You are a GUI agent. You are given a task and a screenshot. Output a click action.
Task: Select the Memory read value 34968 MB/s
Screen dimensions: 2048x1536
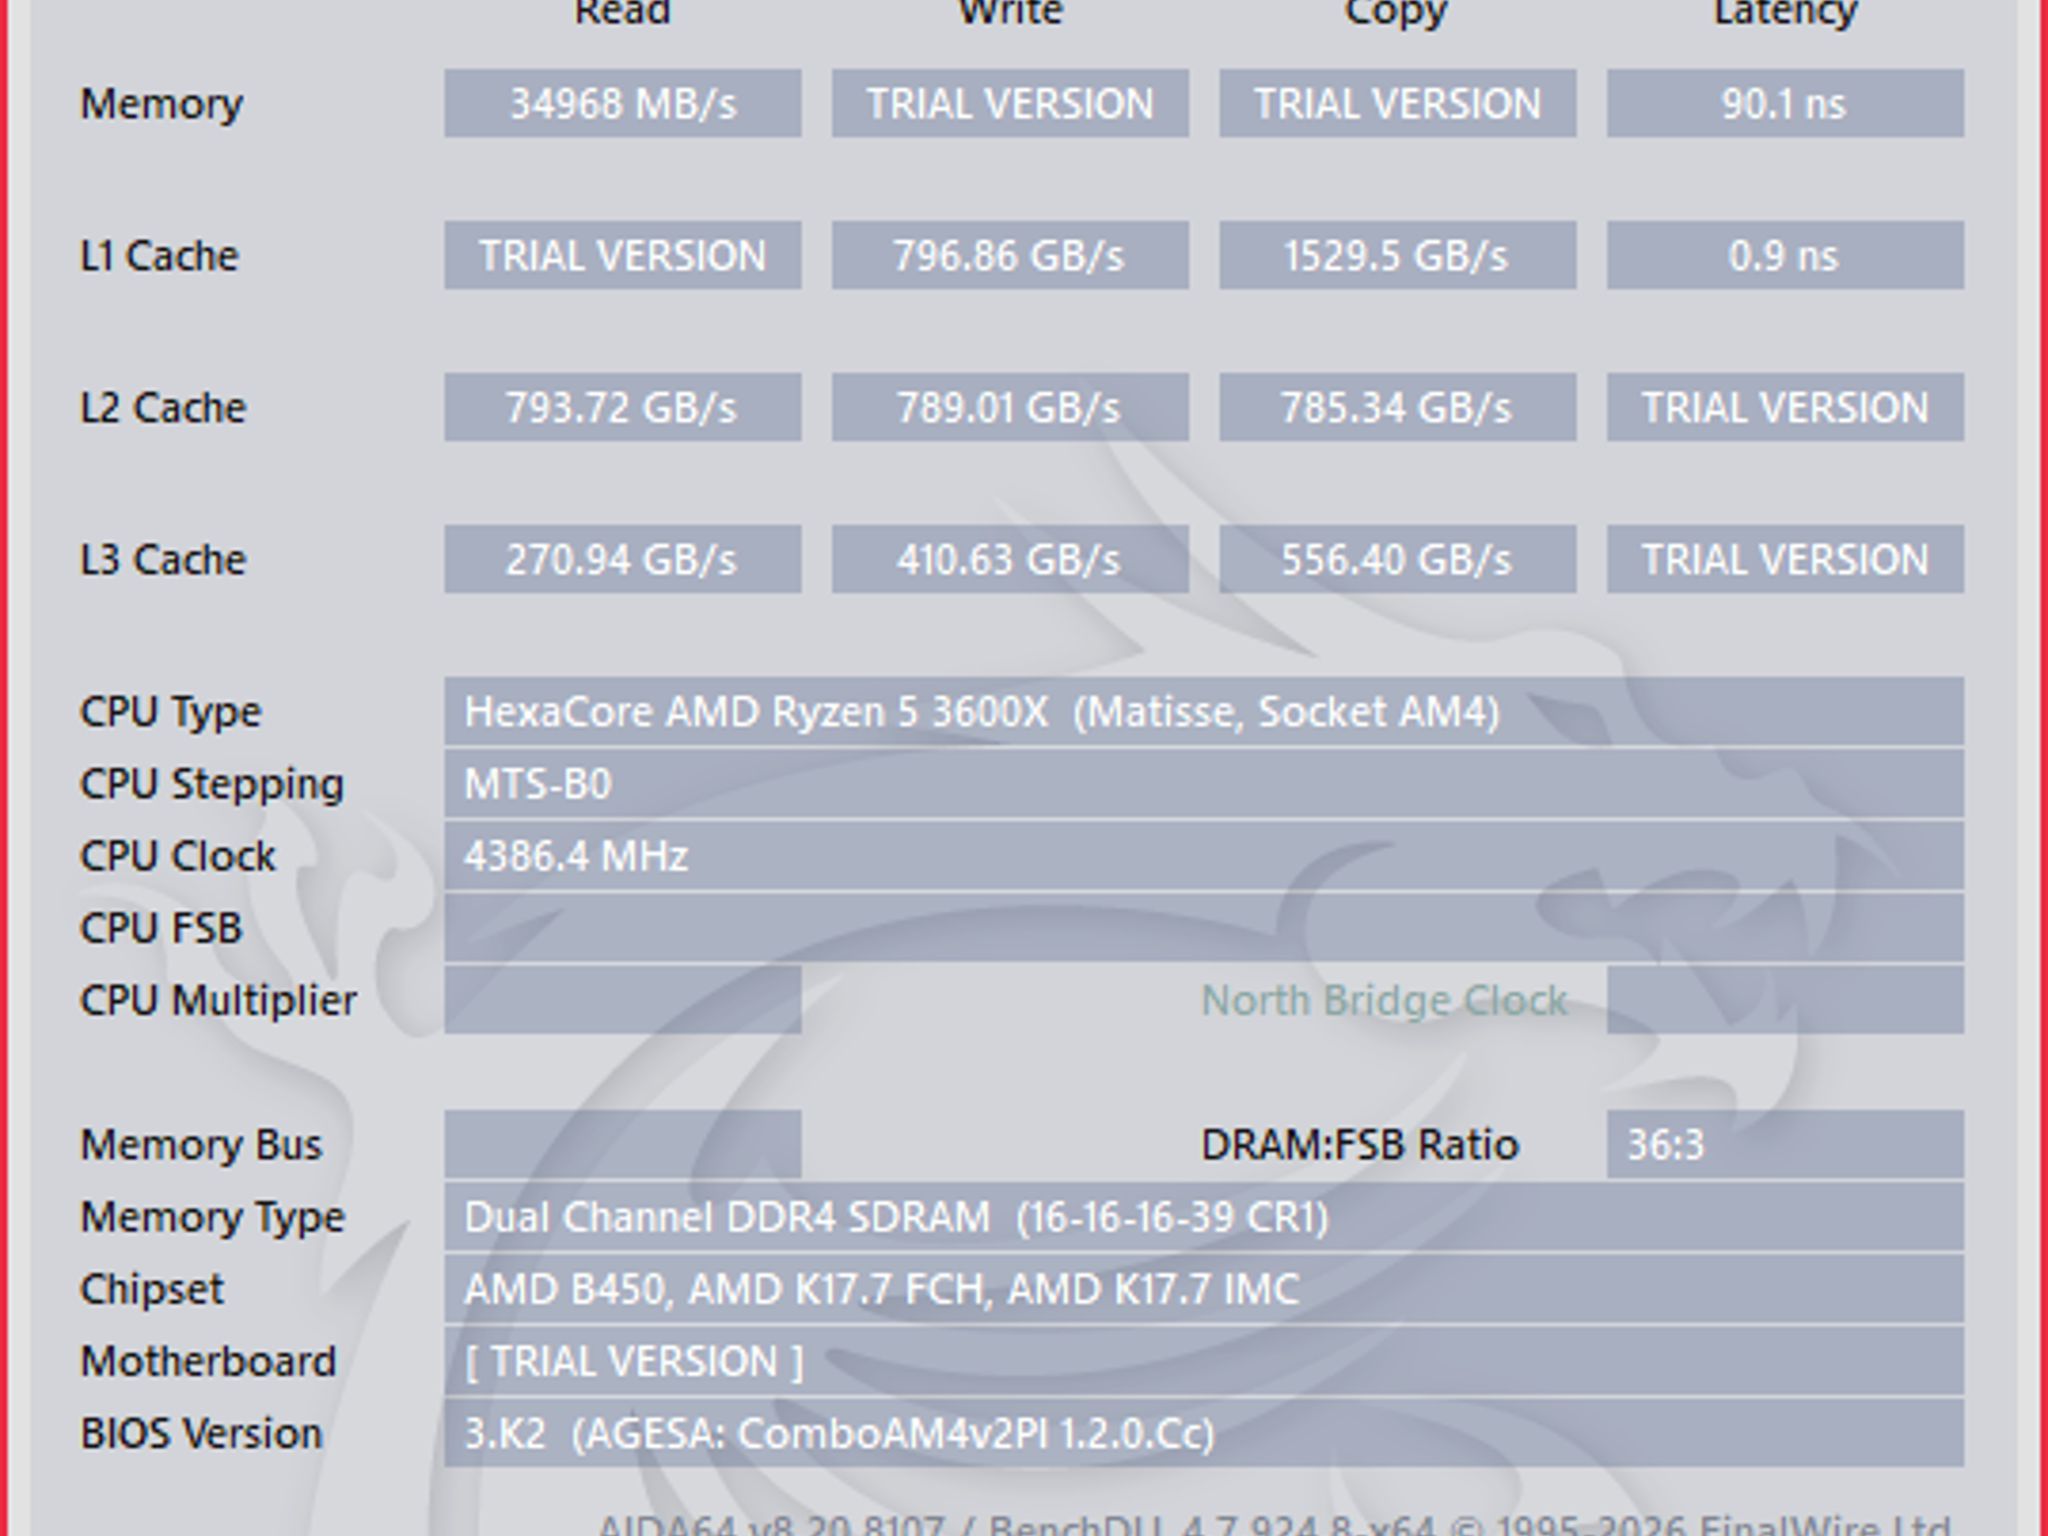(x=622, y=103)
